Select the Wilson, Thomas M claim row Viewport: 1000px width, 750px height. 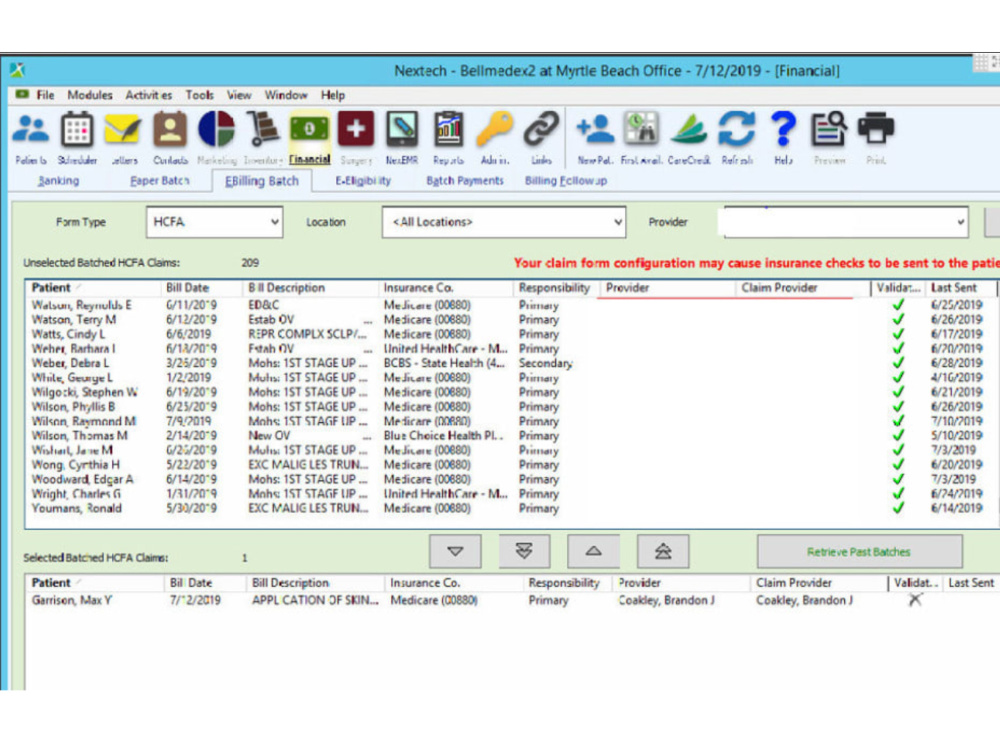pos(510,436)
